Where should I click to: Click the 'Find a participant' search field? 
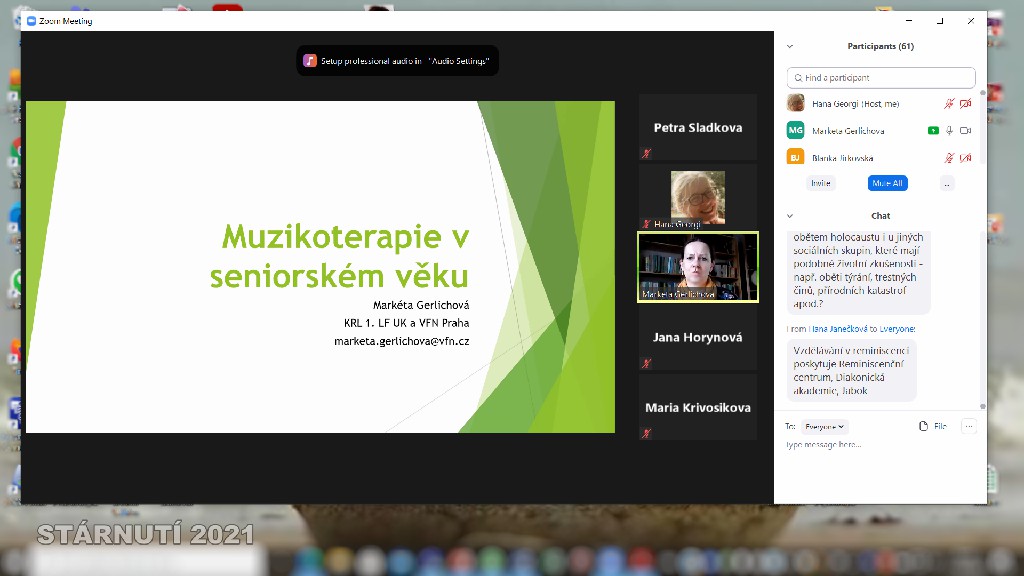880,77
